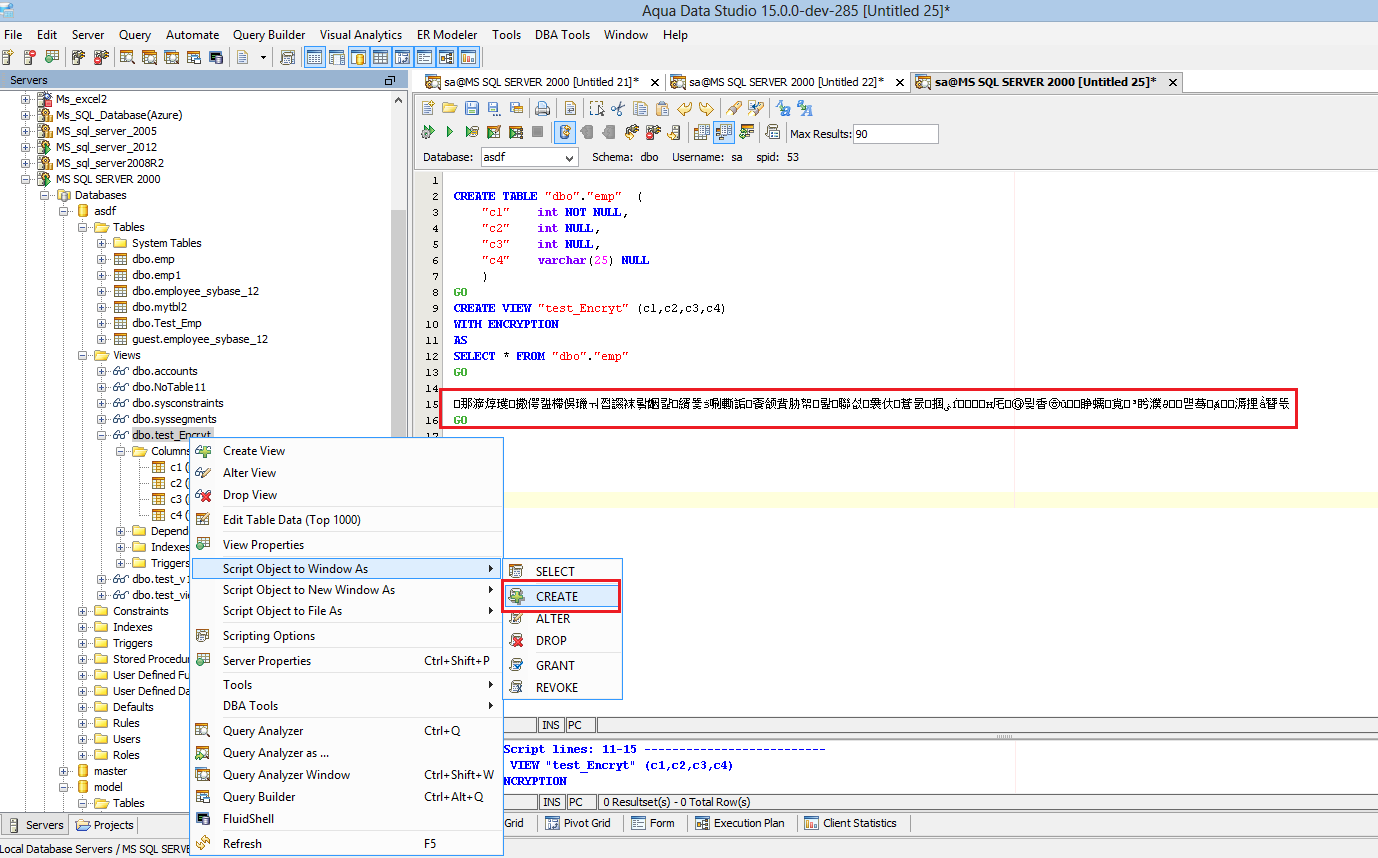Click the New script icon in editor toolbar
1378x858 pixels.
click(x=428, y=108)
